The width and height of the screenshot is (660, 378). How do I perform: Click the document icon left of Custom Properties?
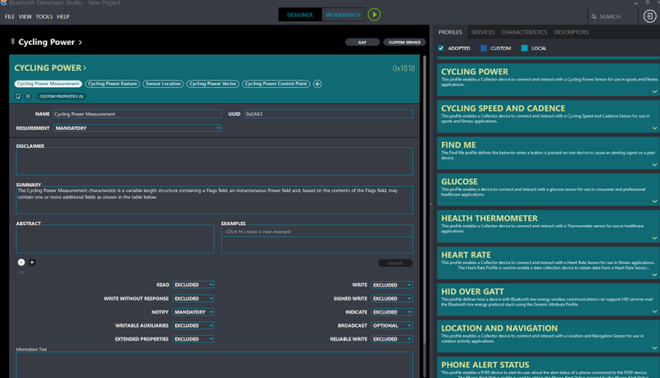coord(18,96)
